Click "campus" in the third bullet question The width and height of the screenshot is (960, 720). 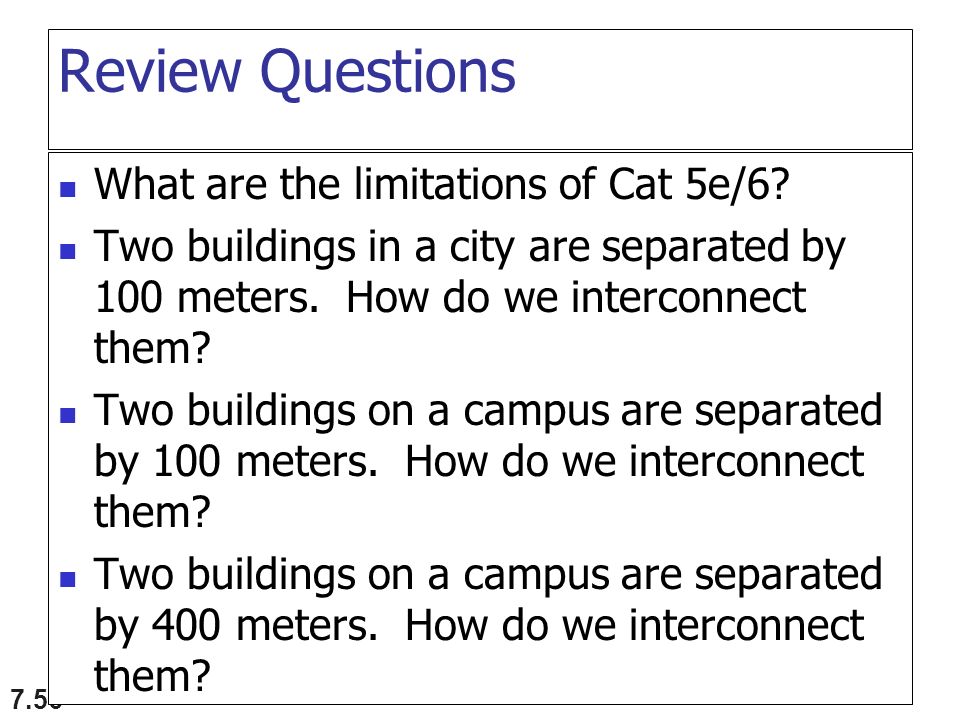click(536, 413)
